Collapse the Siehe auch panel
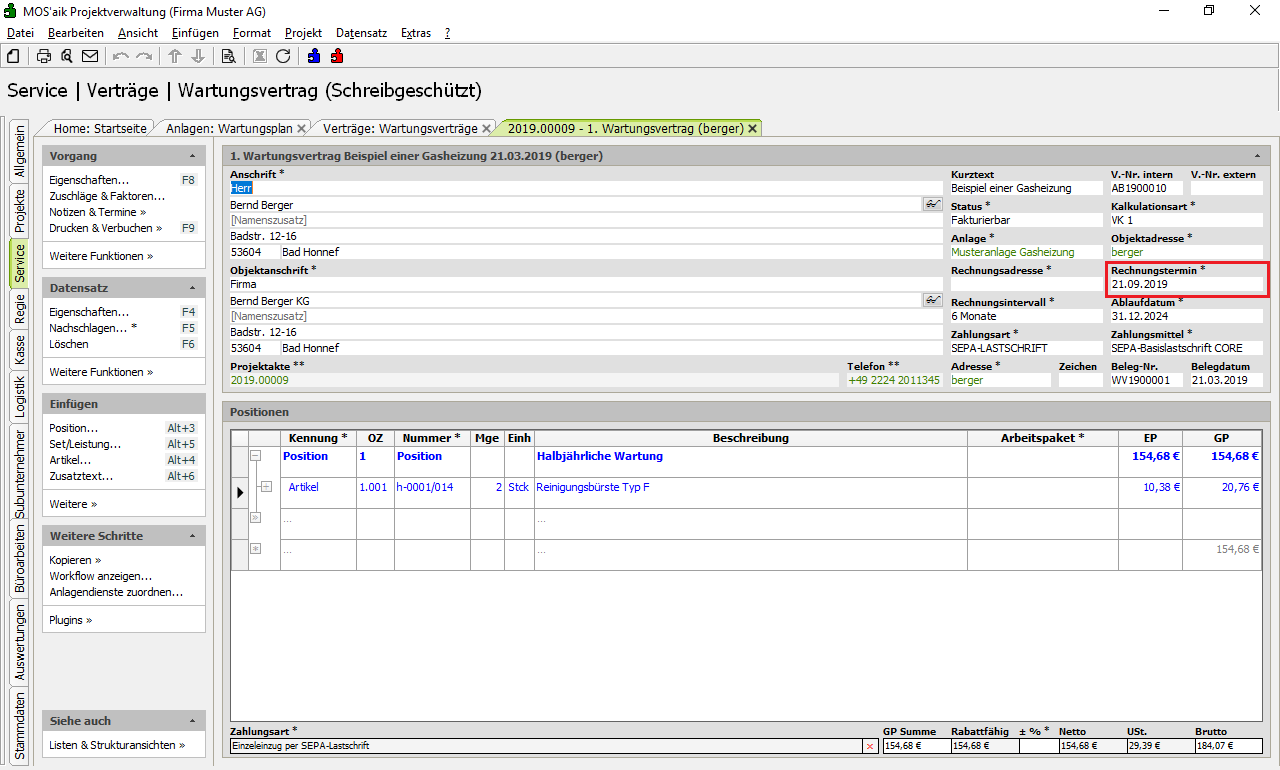 [x=192, y=721]
